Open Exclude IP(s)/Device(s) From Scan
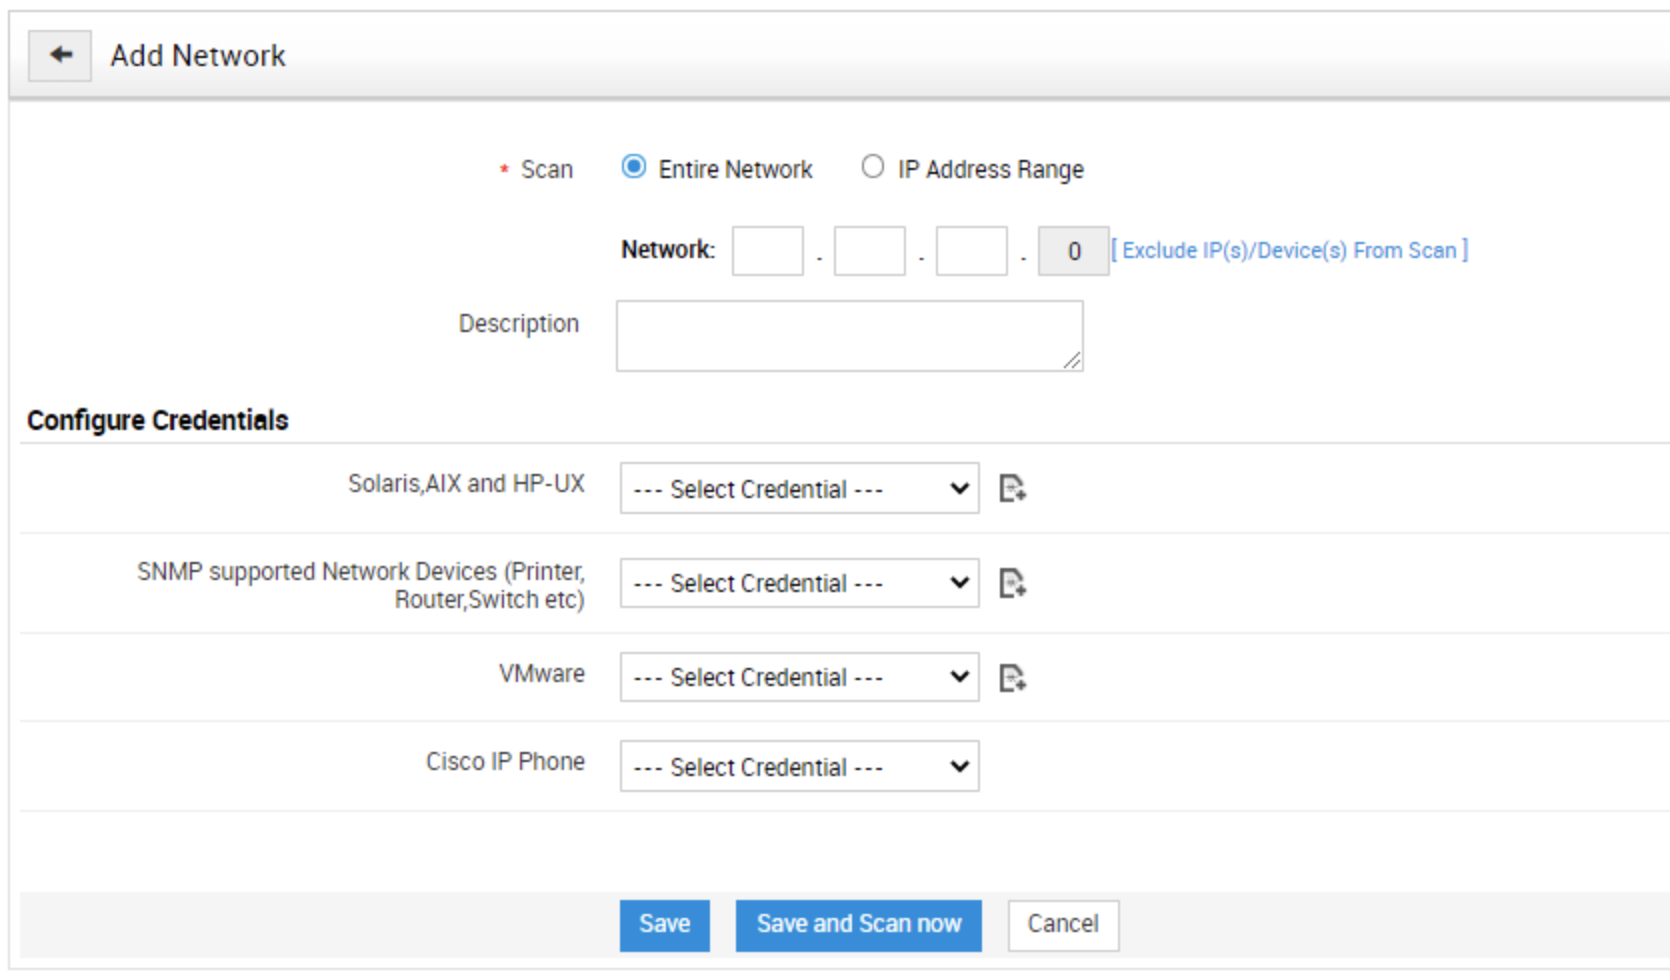The image size is (1670, 980). click(x=1292, y=250)
